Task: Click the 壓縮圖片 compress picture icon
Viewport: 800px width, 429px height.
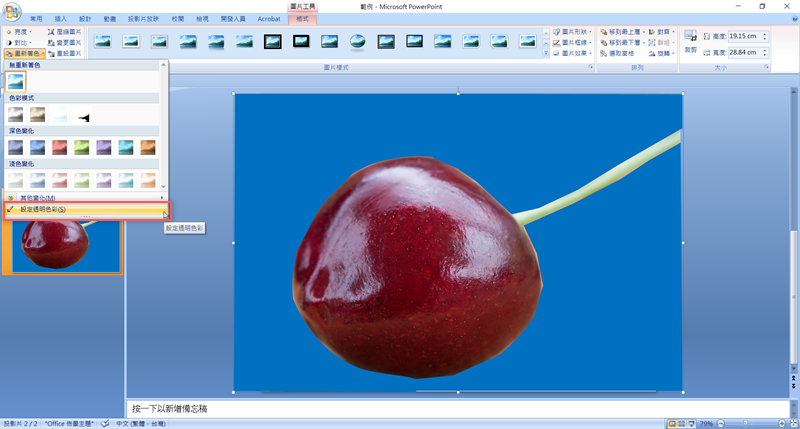Action: click(x=67, y=32)
